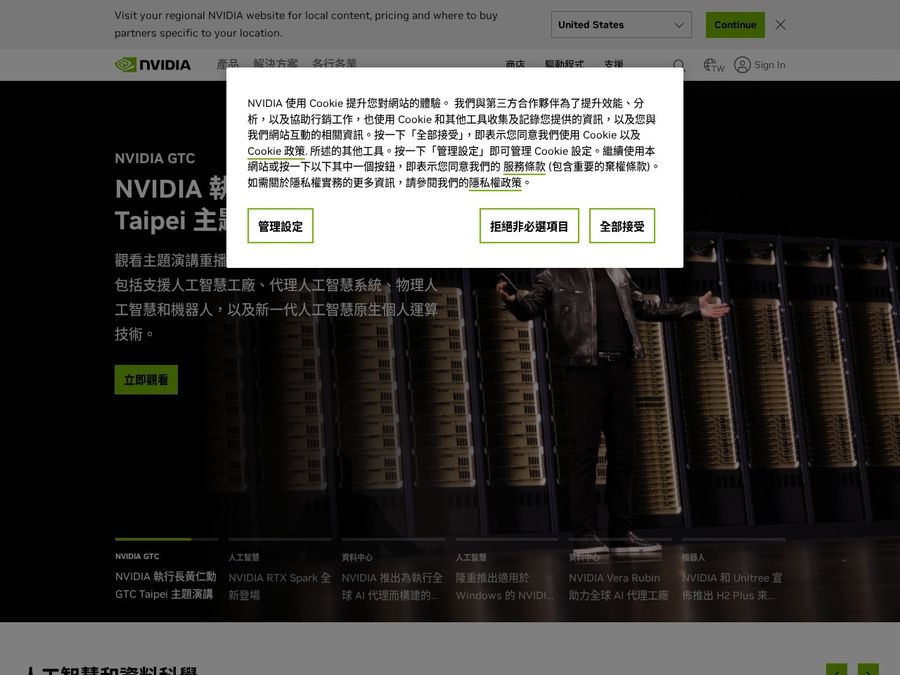Select the NVIDIA GTC Taipei 主題演講 carousel slide
Viewport: 900px width, 675px height.
pos(166,571)
